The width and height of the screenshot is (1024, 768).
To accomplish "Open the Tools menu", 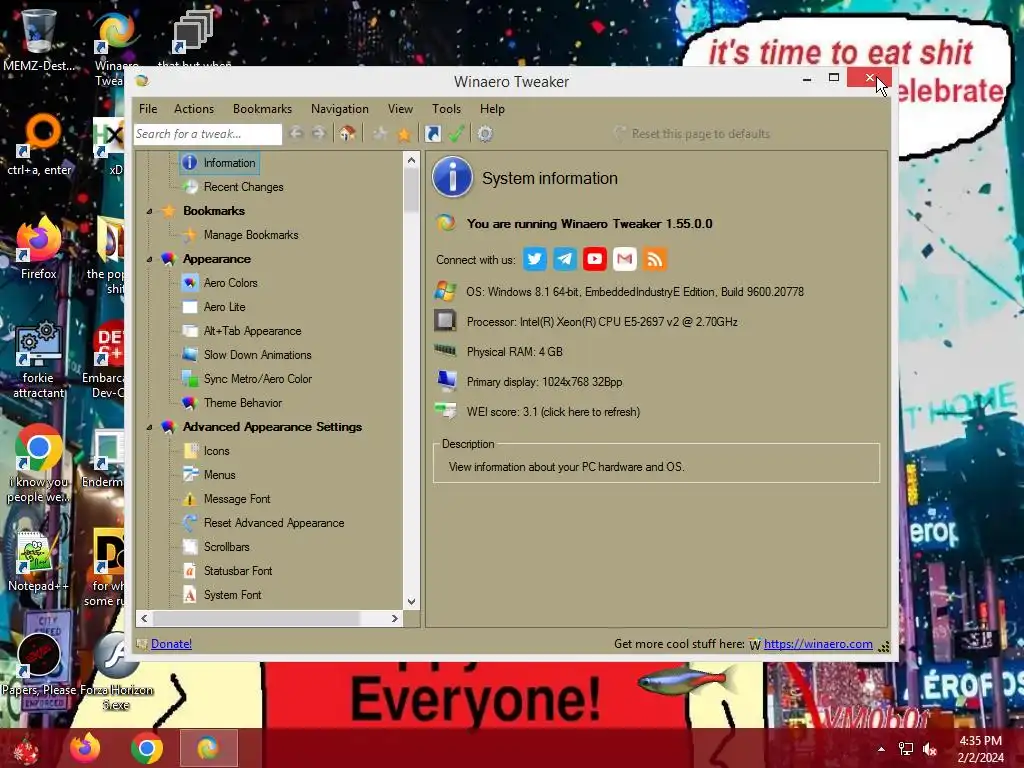I will pyautogui.click(x=447, y=109).
